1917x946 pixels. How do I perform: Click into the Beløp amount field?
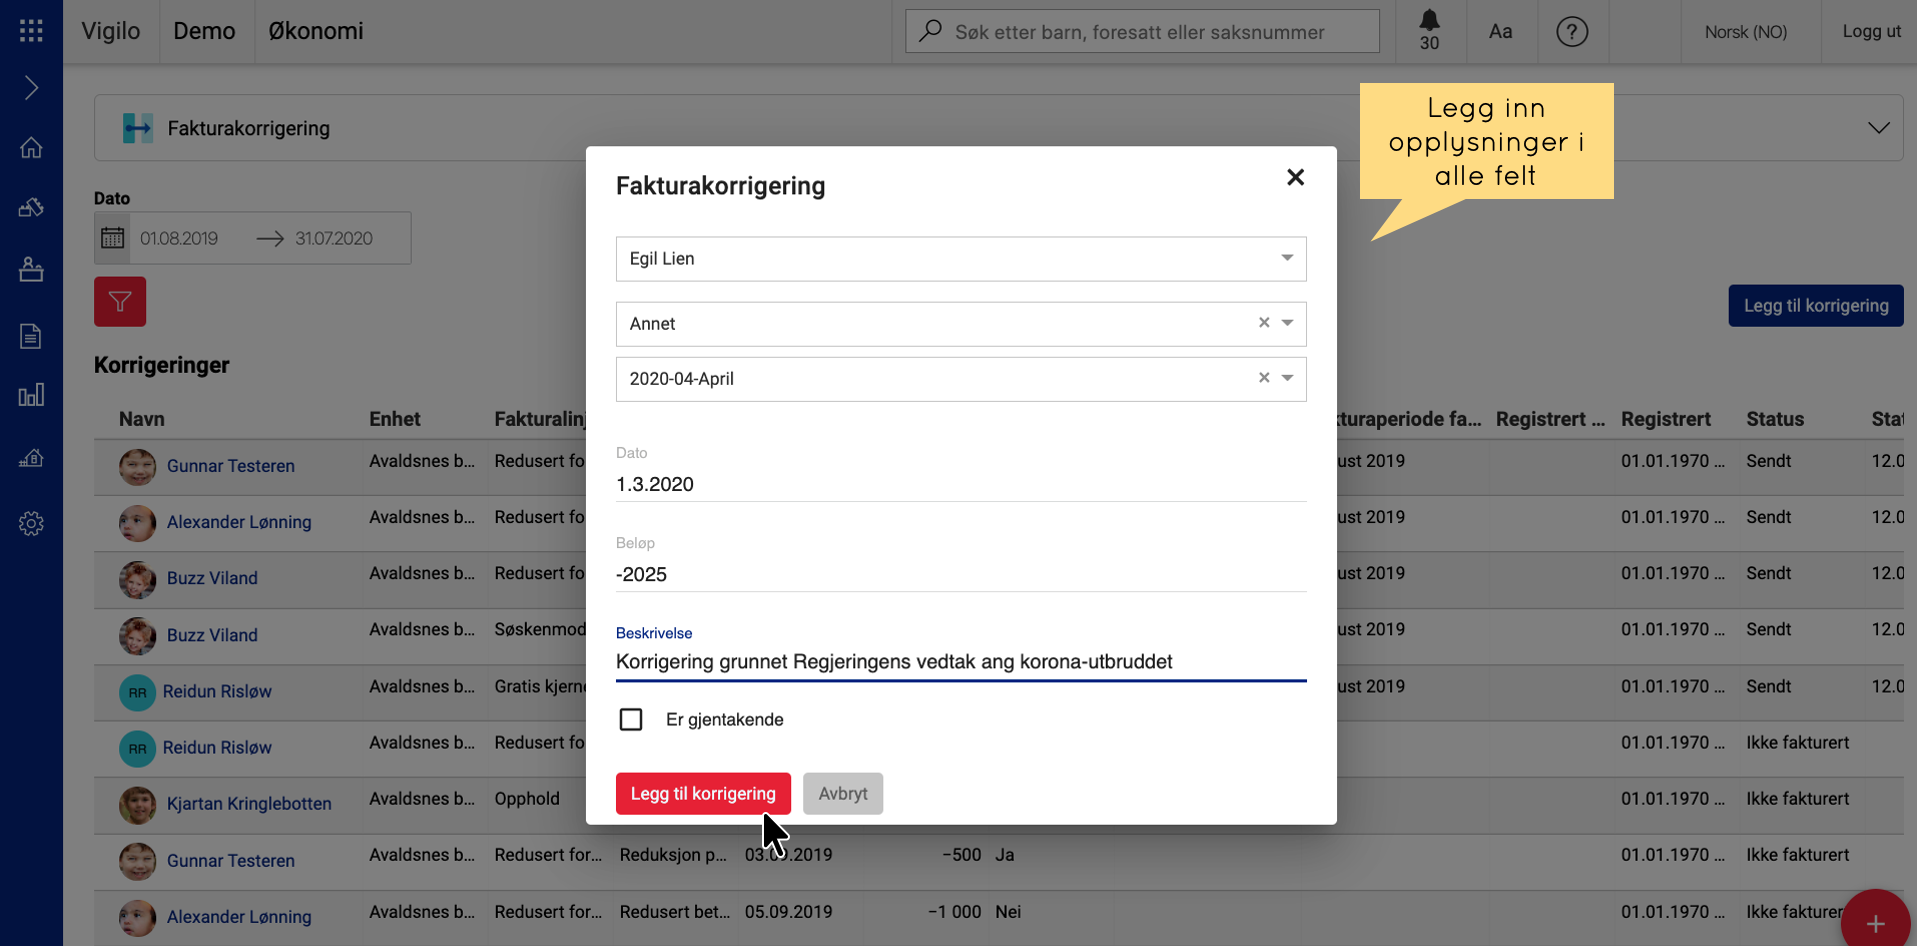pyautogui.click(x=960, y=574)
